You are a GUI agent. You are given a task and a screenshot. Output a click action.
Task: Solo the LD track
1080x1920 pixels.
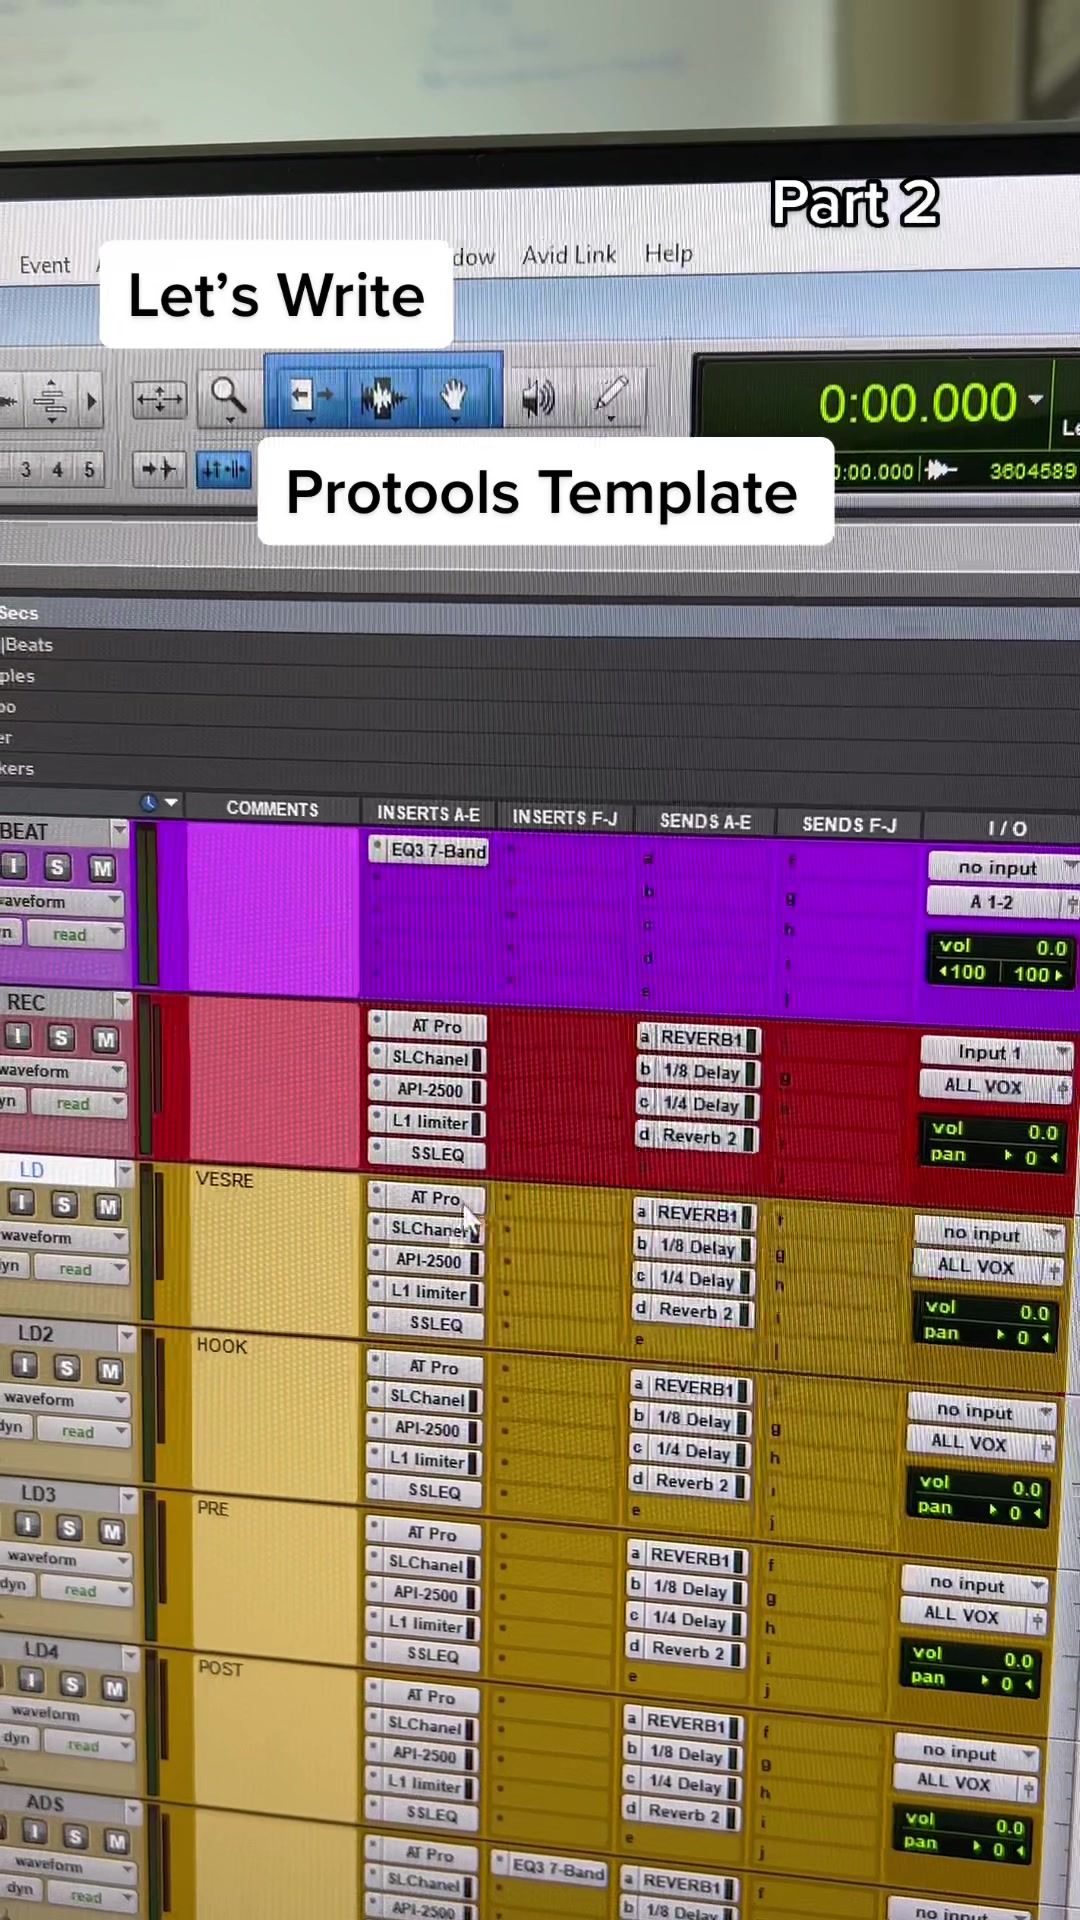tap(64, 1205)
